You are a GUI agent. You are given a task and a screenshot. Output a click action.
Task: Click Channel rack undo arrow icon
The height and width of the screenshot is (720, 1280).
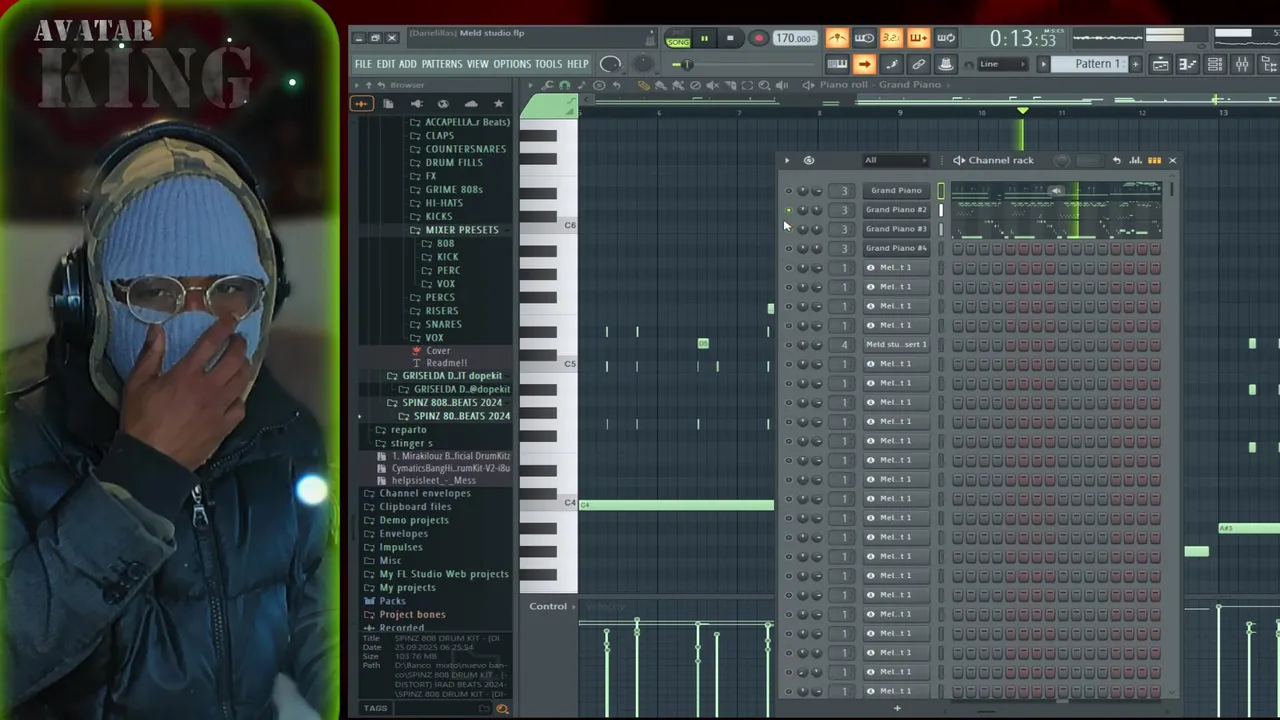pos(1116,160)
